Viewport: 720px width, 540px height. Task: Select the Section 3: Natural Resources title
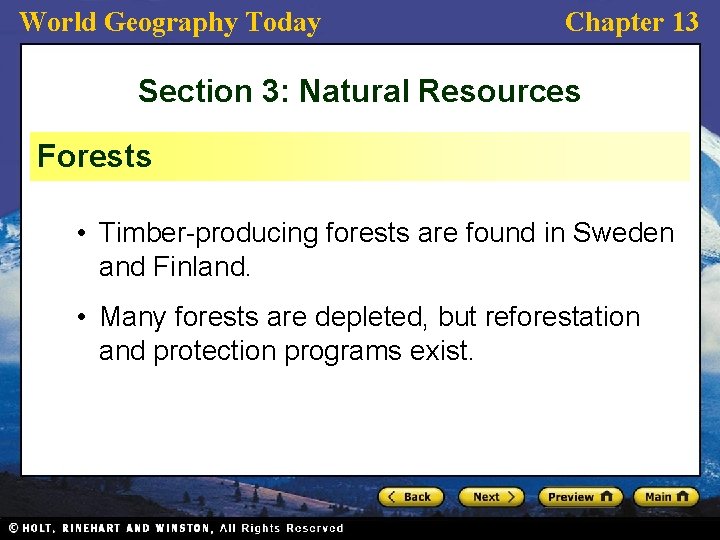360,90
